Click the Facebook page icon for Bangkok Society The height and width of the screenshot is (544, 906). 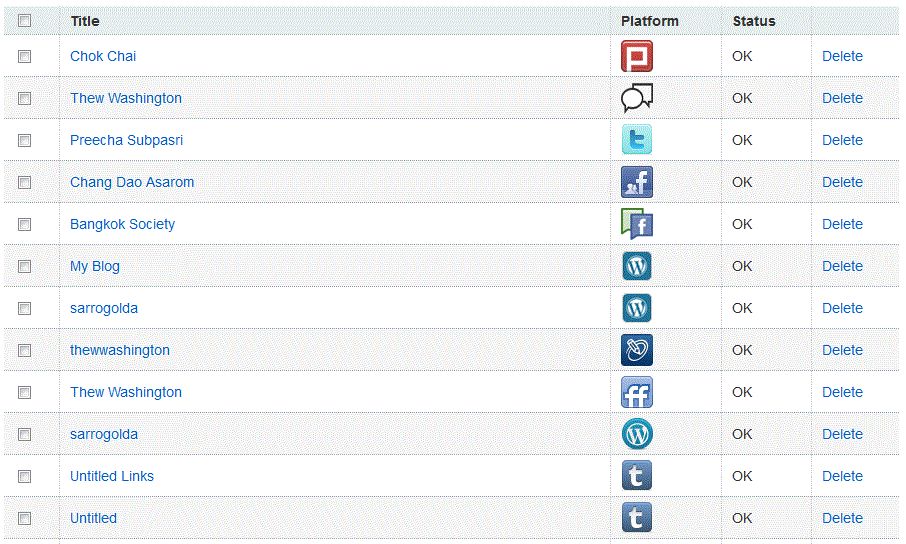(637, 224)
